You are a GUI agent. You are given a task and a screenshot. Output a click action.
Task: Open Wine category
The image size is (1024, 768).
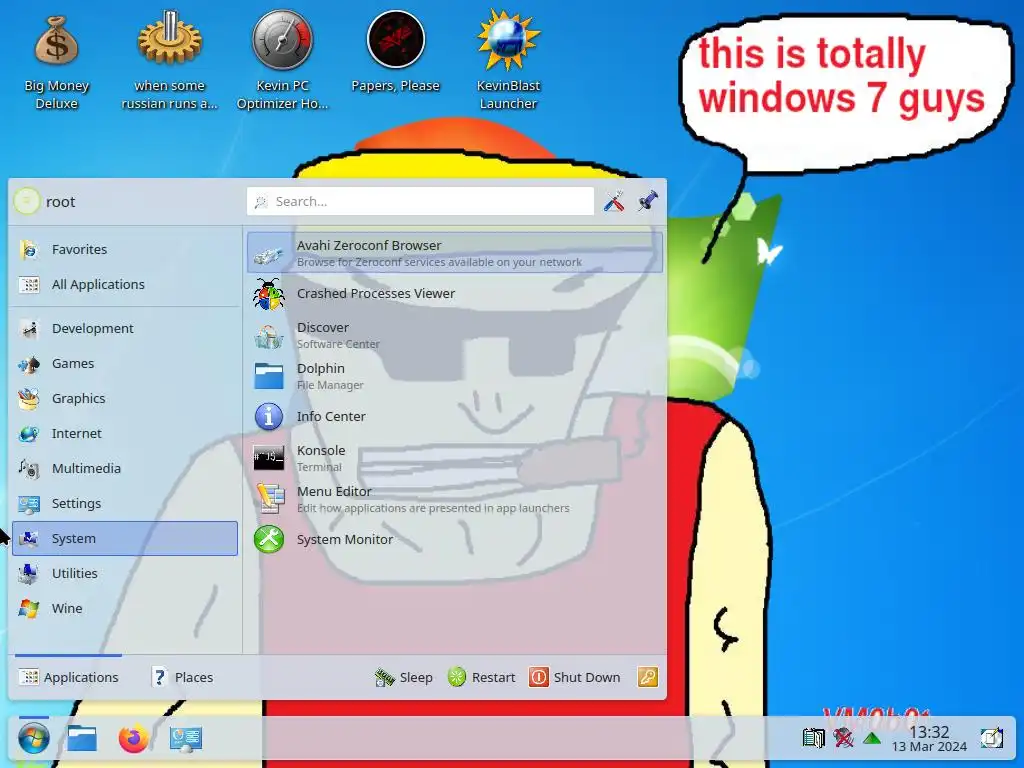[x=125, y=609]
